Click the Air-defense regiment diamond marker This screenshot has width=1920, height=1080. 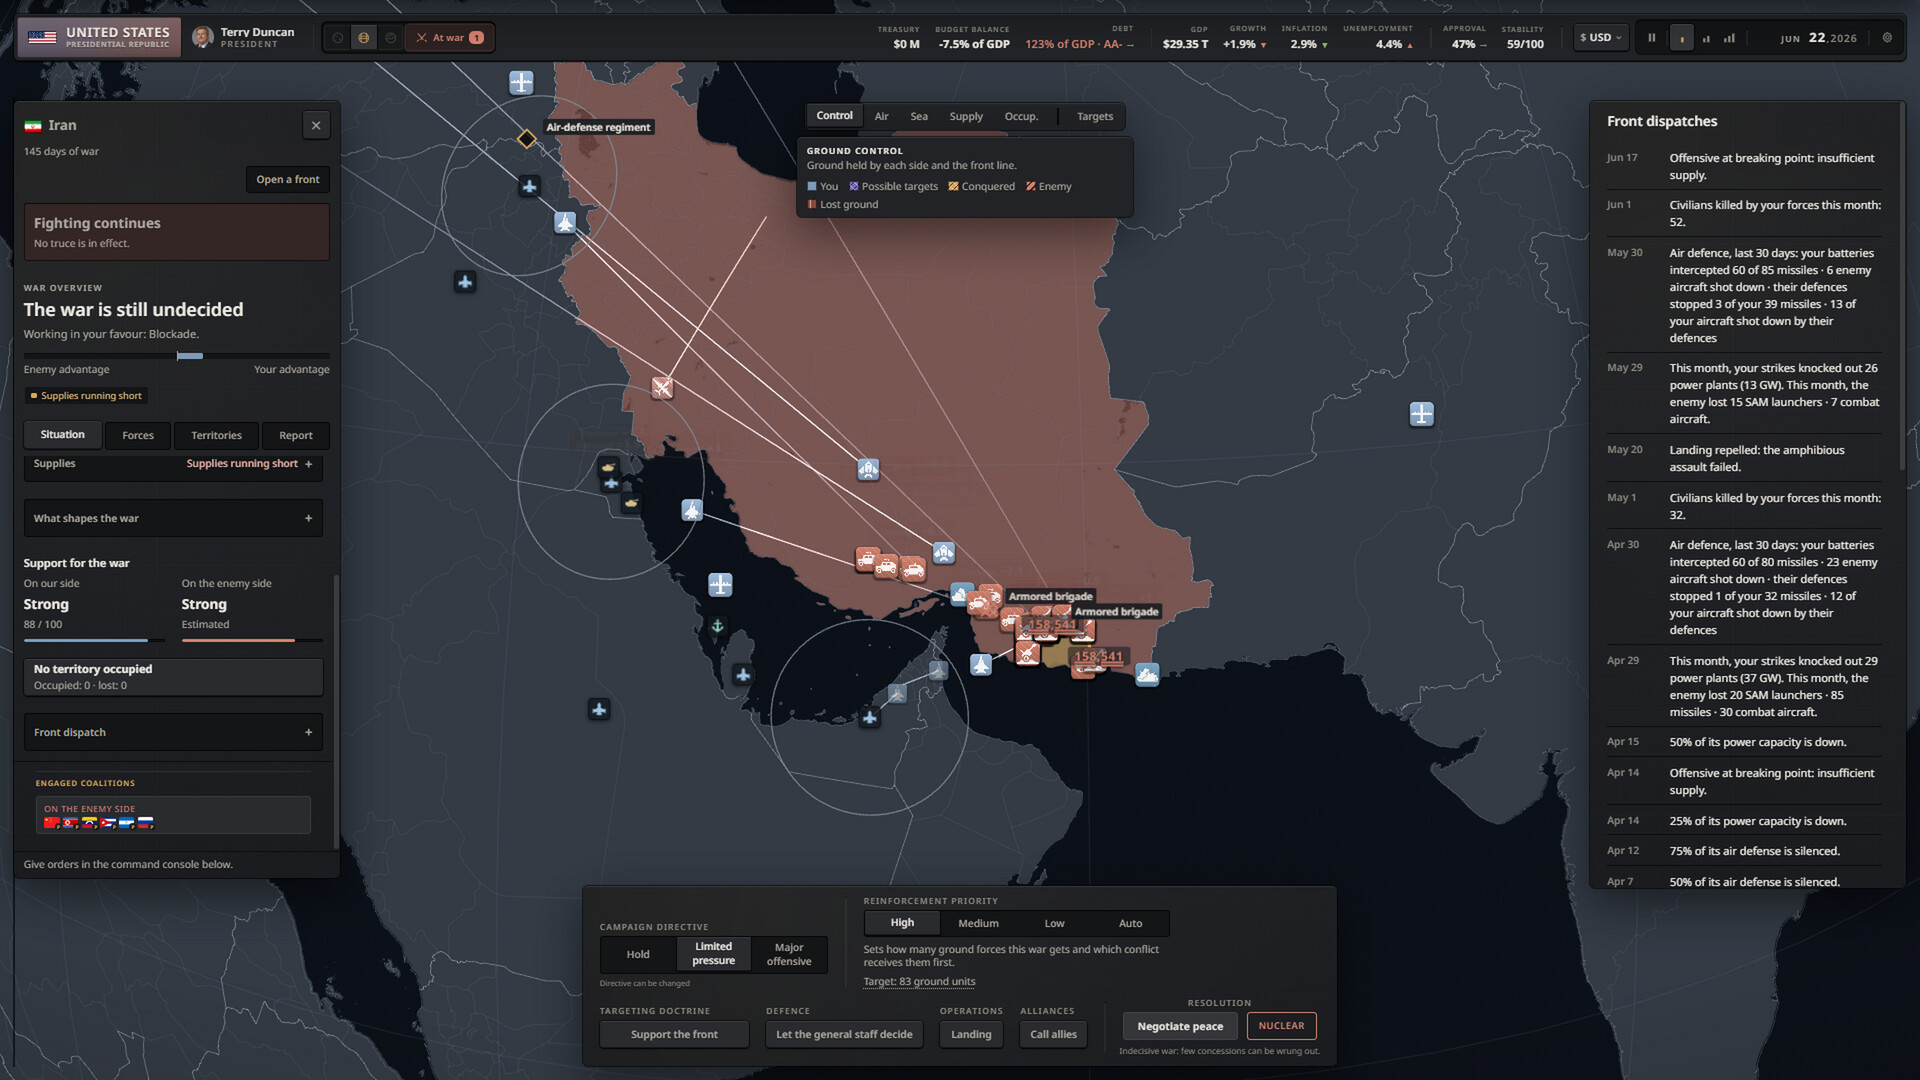[x=526, y=139]
